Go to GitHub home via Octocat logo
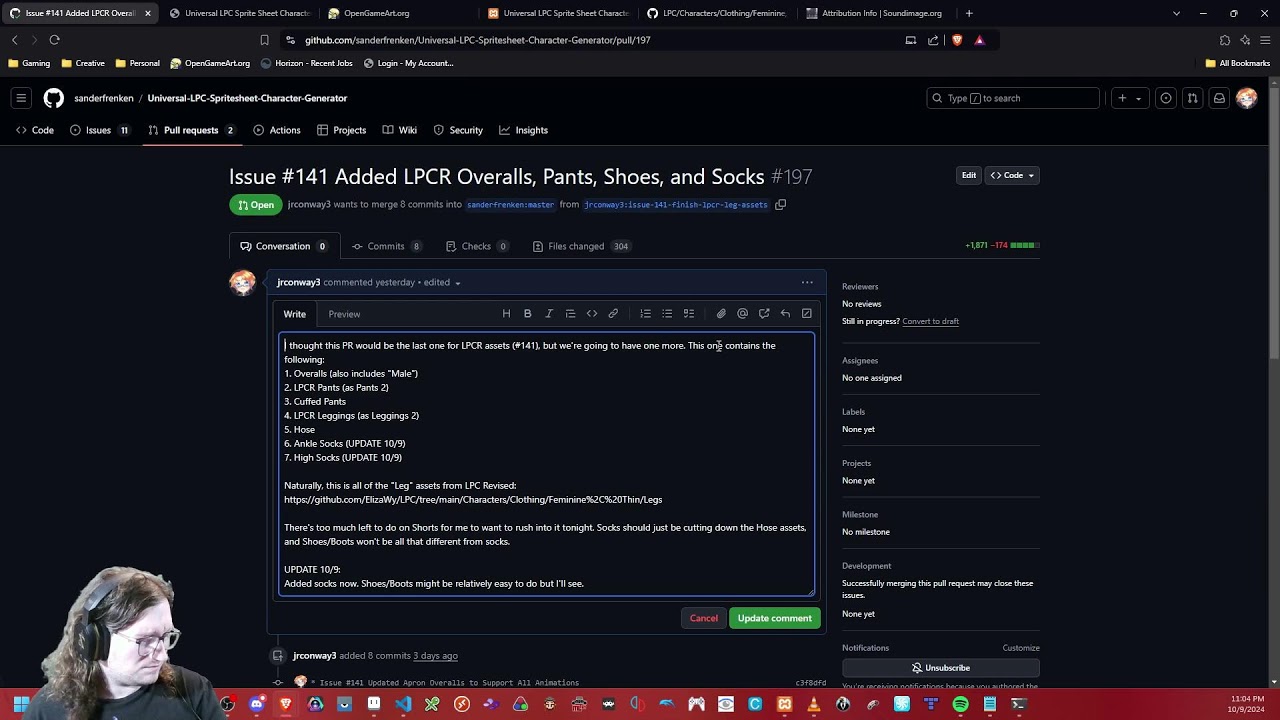 coord(54,98)
